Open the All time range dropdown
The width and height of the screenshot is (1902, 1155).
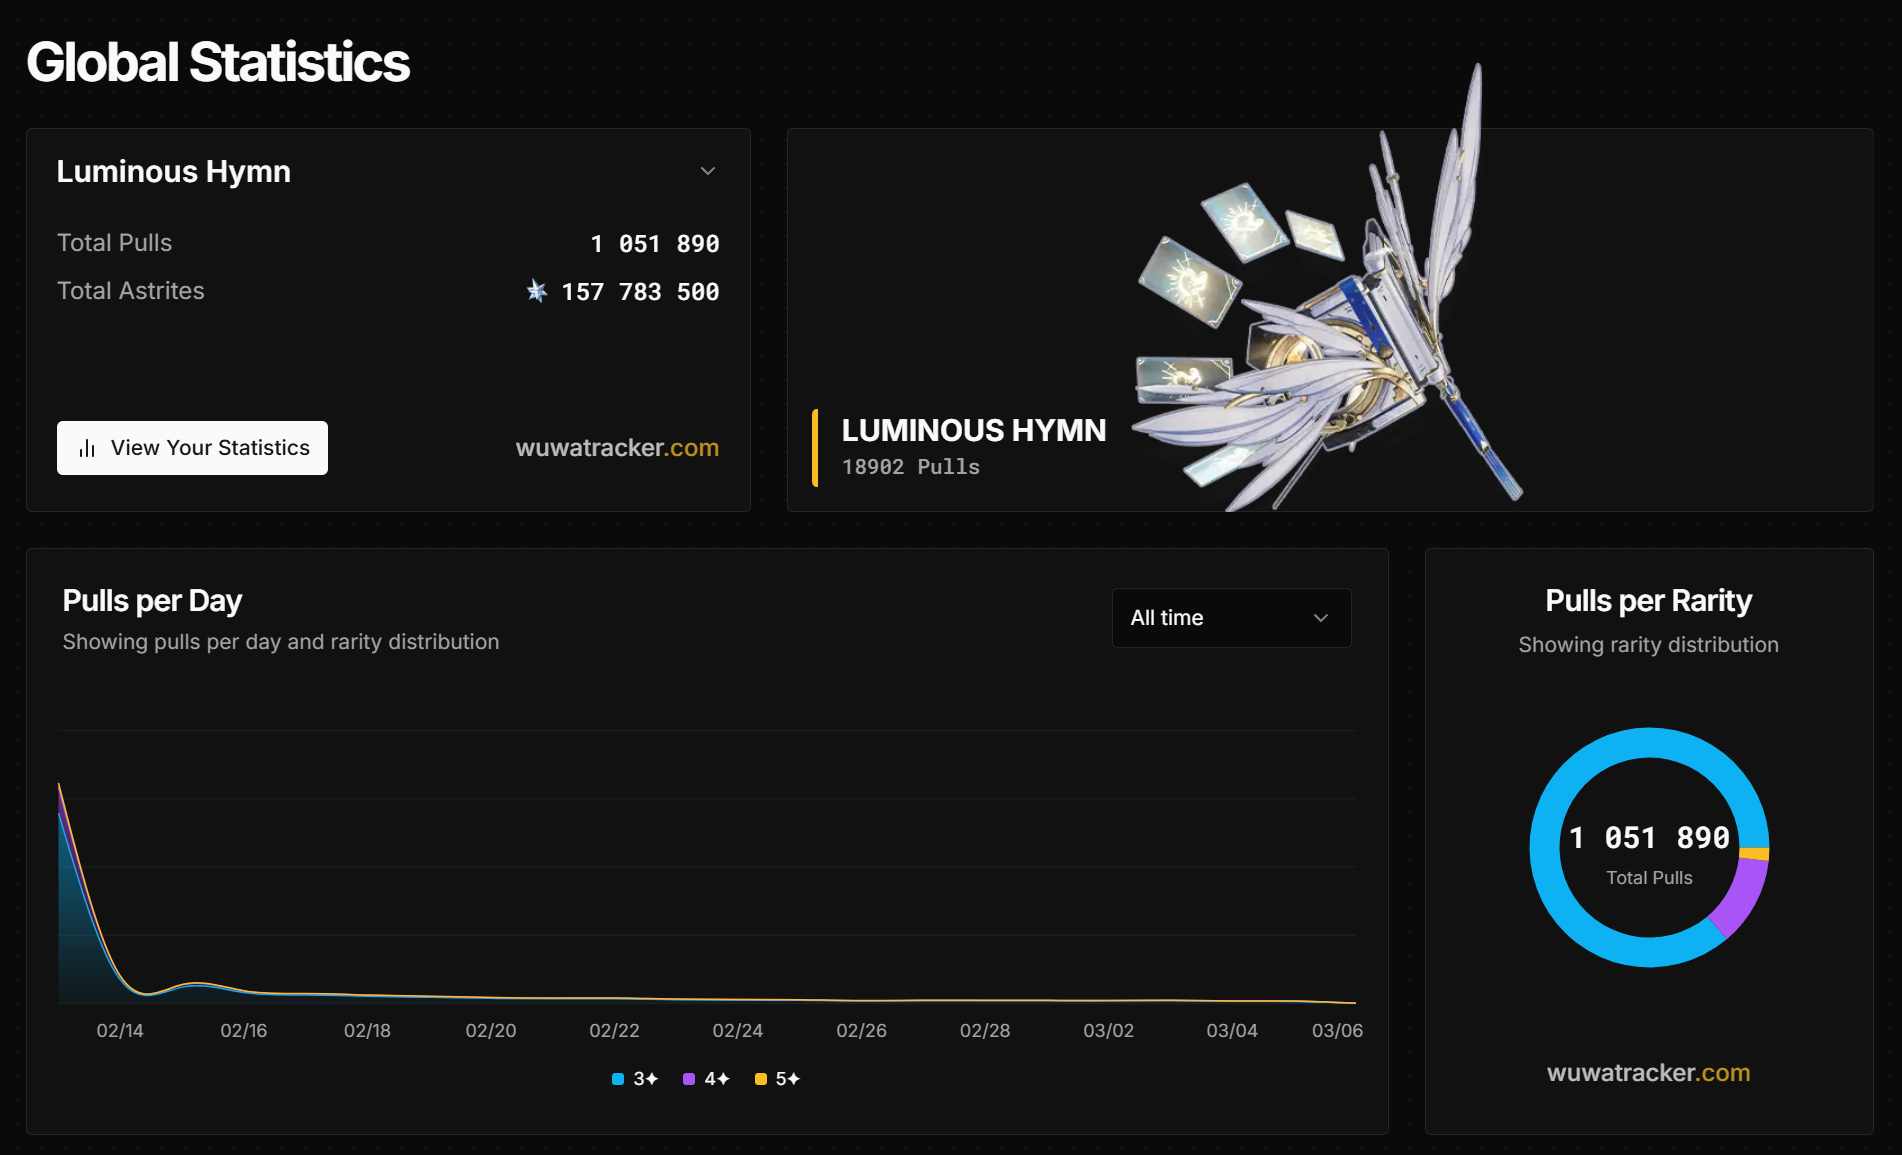click(1231, 618)
